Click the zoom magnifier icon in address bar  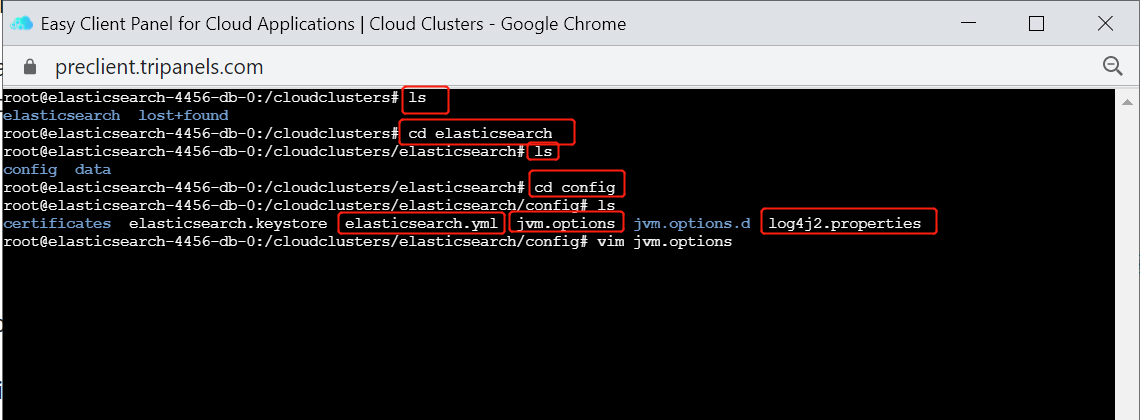click(1113, 67)
